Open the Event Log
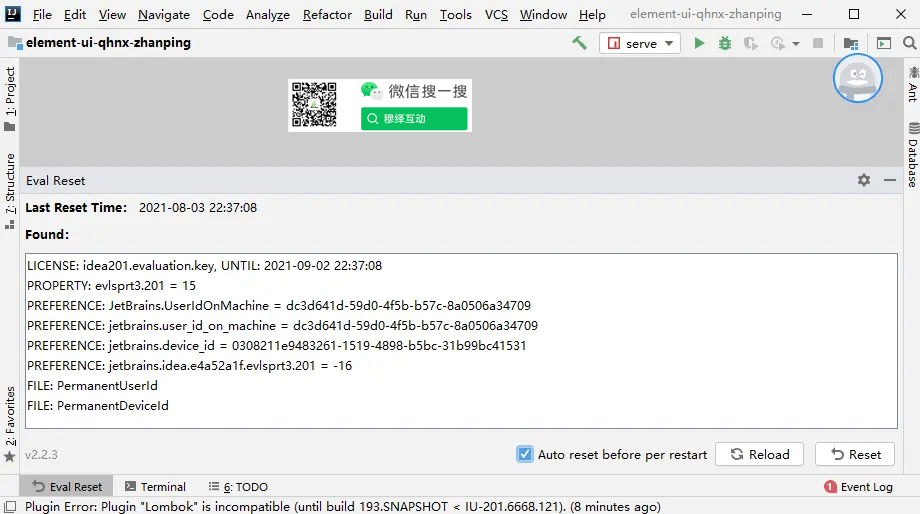The height and width of the screenshot is (514, 920). (858, 486)
